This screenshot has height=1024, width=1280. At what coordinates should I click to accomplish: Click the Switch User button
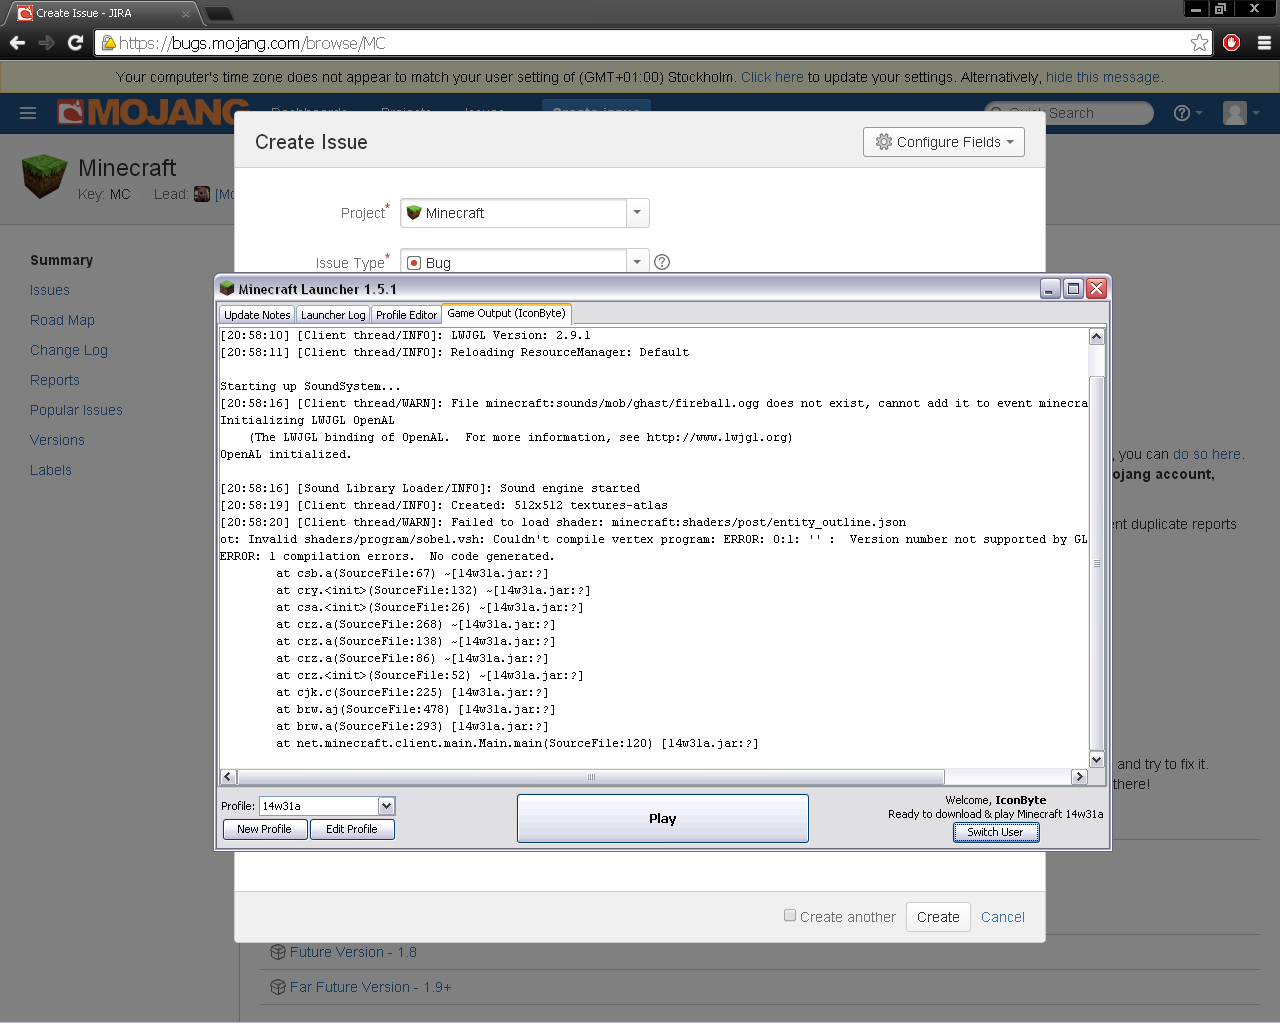tap(995, 832)
